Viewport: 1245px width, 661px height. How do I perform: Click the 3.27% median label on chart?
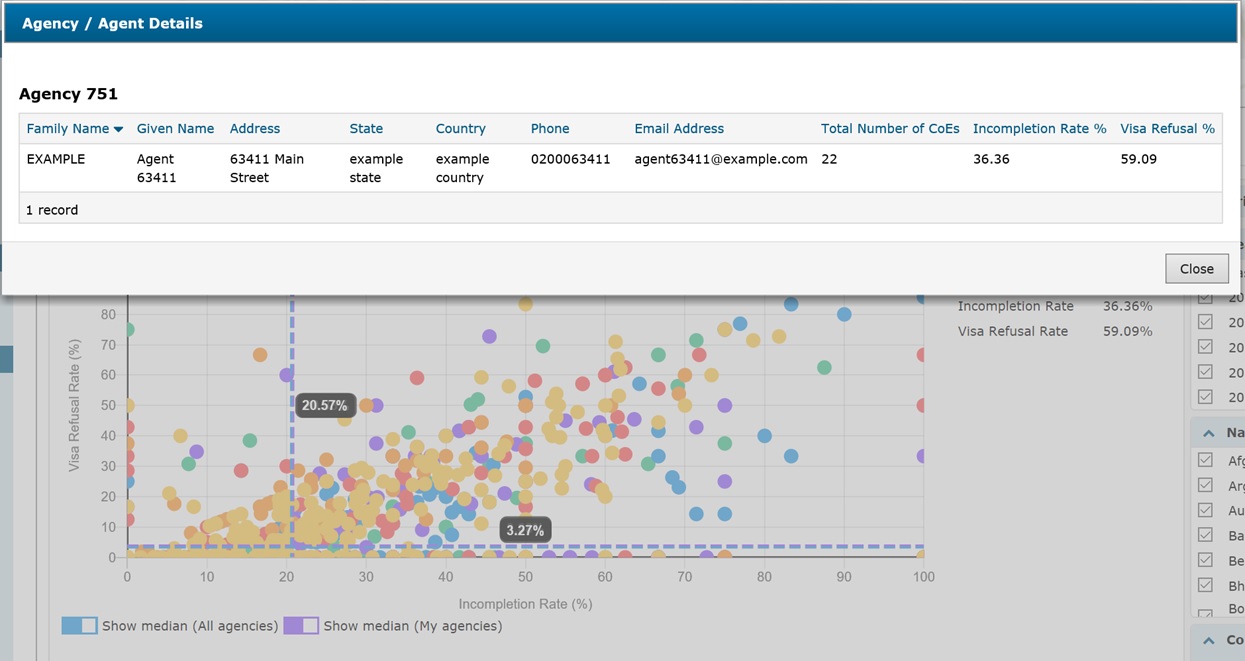click(x=525, y=530)
